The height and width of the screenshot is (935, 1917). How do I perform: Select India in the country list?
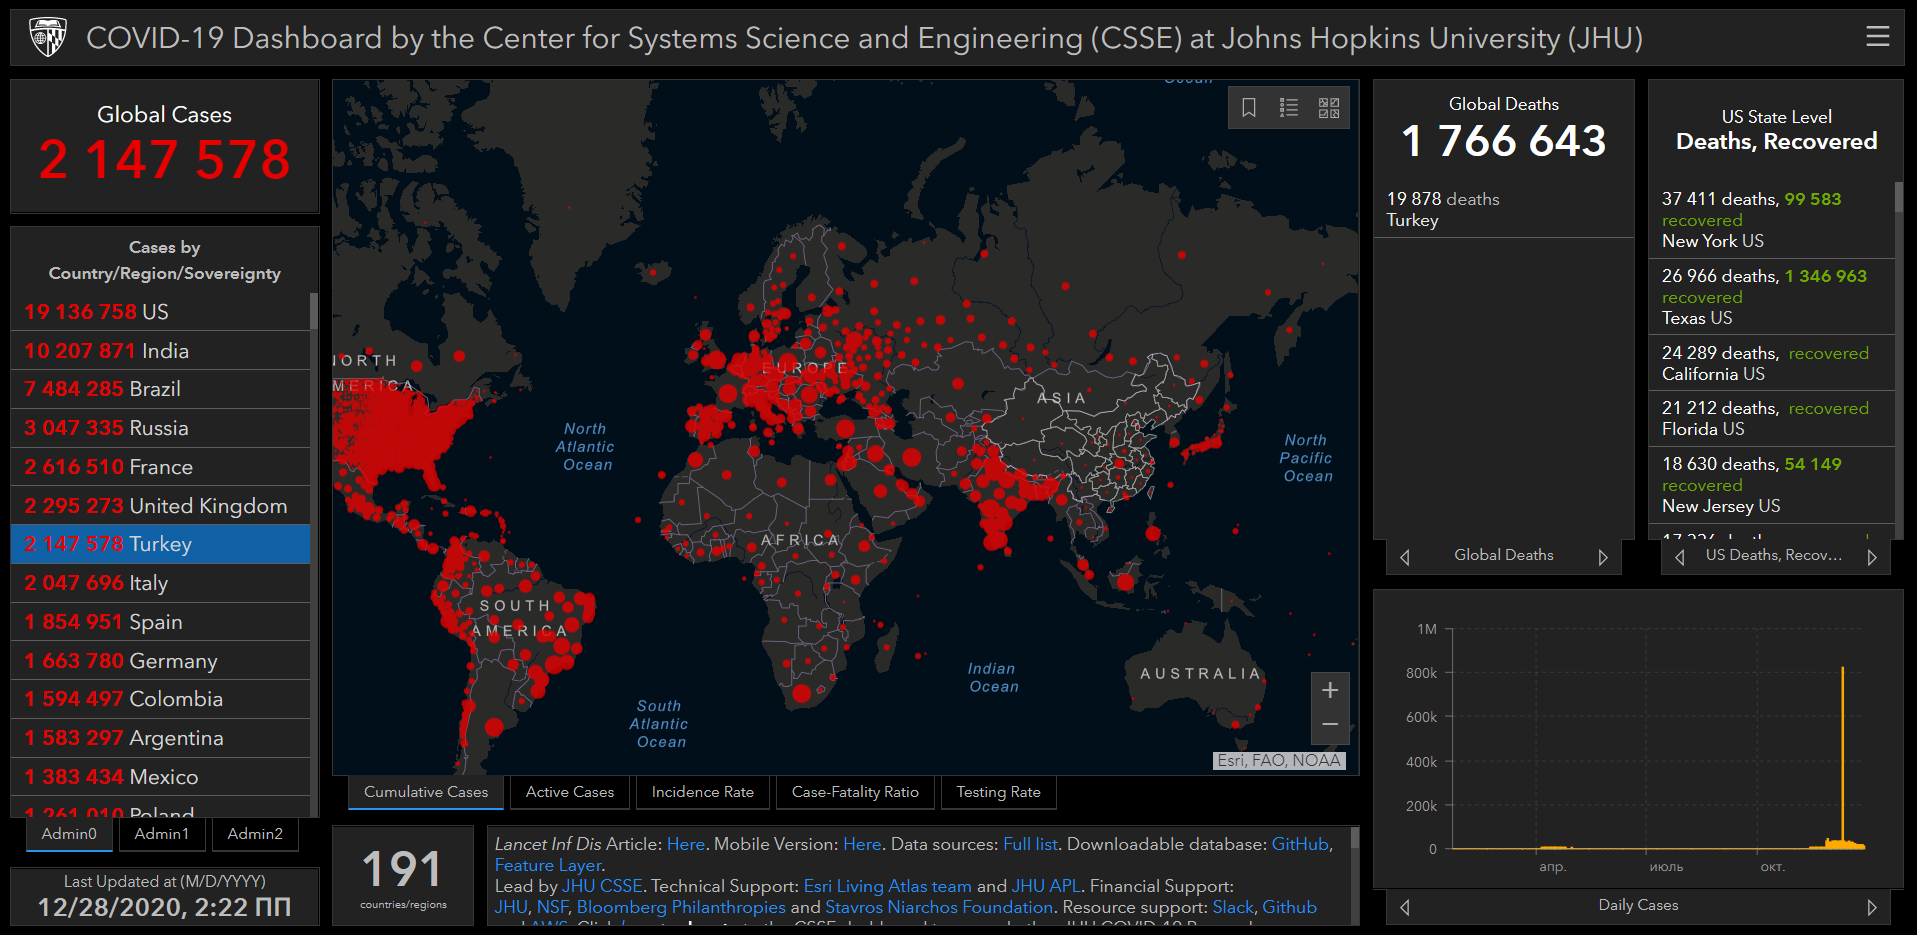point(160,351)
